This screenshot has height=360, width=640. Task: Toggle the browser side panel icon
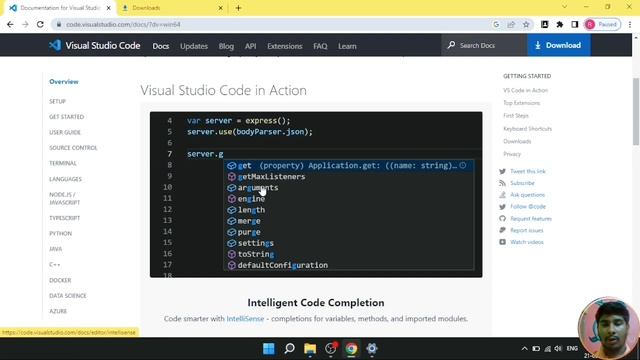point(575,24)
